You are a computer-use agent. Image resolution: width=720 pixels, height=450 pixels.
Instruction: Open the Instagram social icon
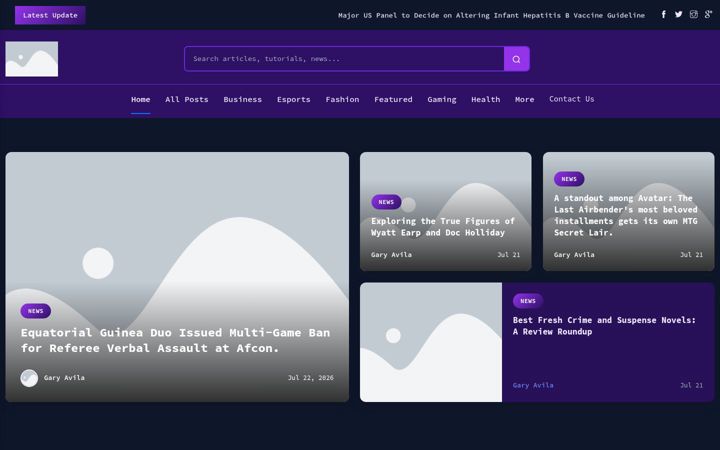pos(693,15)
